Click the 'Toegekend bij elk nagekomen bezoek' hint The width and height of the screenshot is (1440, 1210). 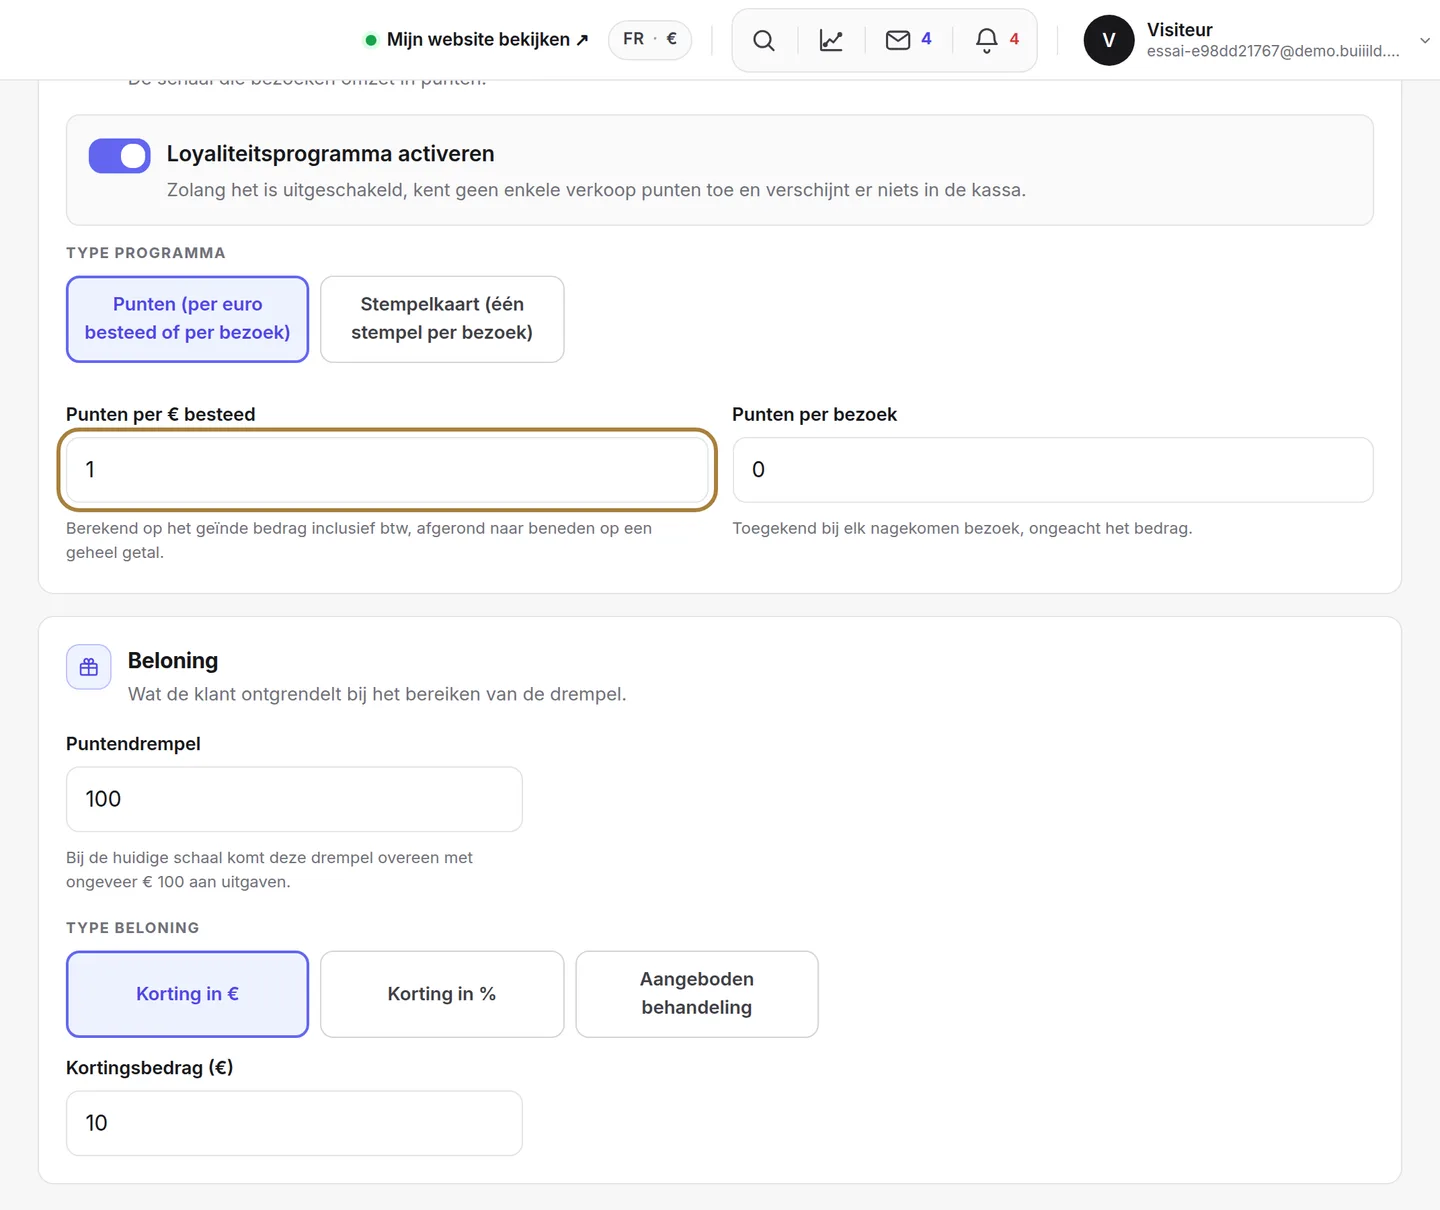tap(962, 528)
